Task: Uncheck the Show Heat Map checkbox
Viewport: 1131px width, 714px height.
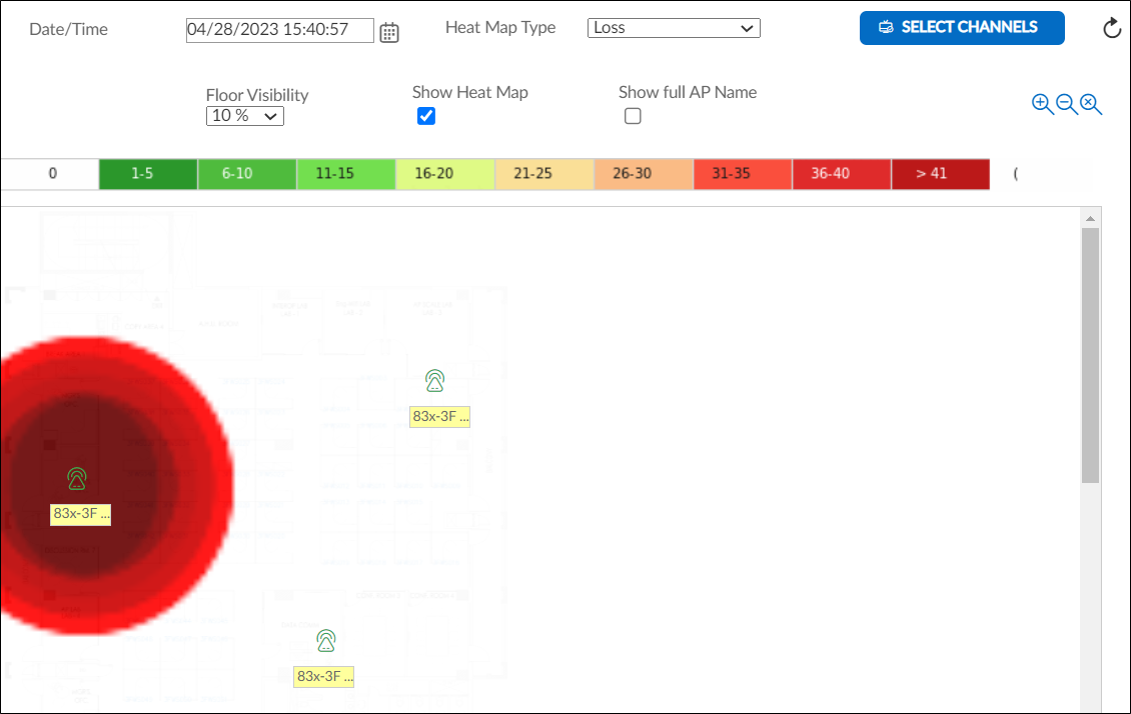Action: (x=426, y=116)
